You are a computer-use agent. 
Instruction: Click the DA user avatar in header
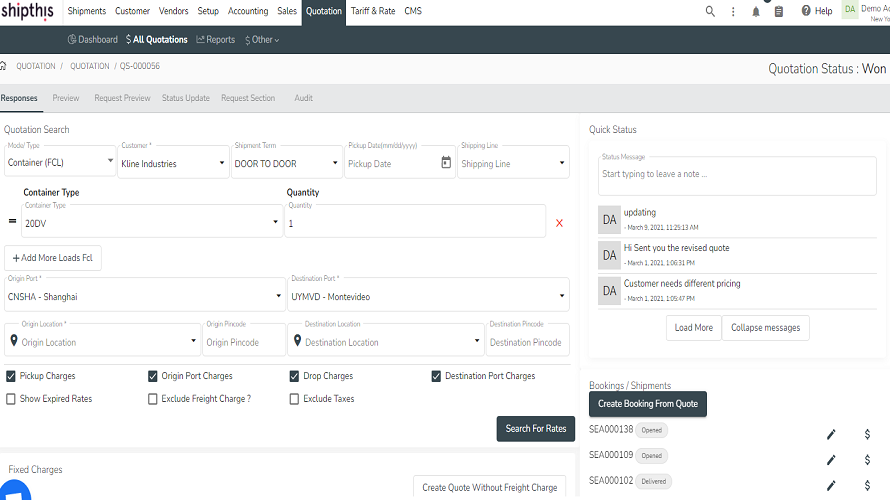tap(850, 10)
